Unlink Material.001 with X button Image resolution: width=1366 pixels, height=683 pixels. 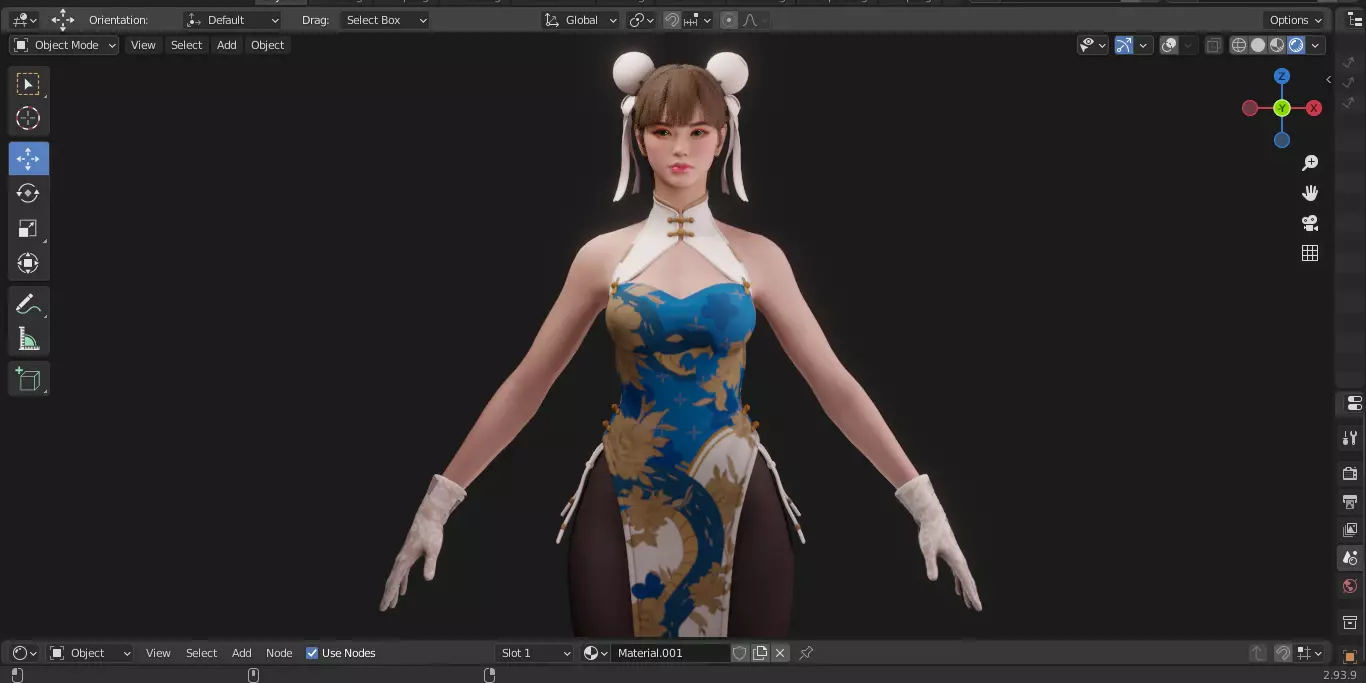(x=780, y=653)
